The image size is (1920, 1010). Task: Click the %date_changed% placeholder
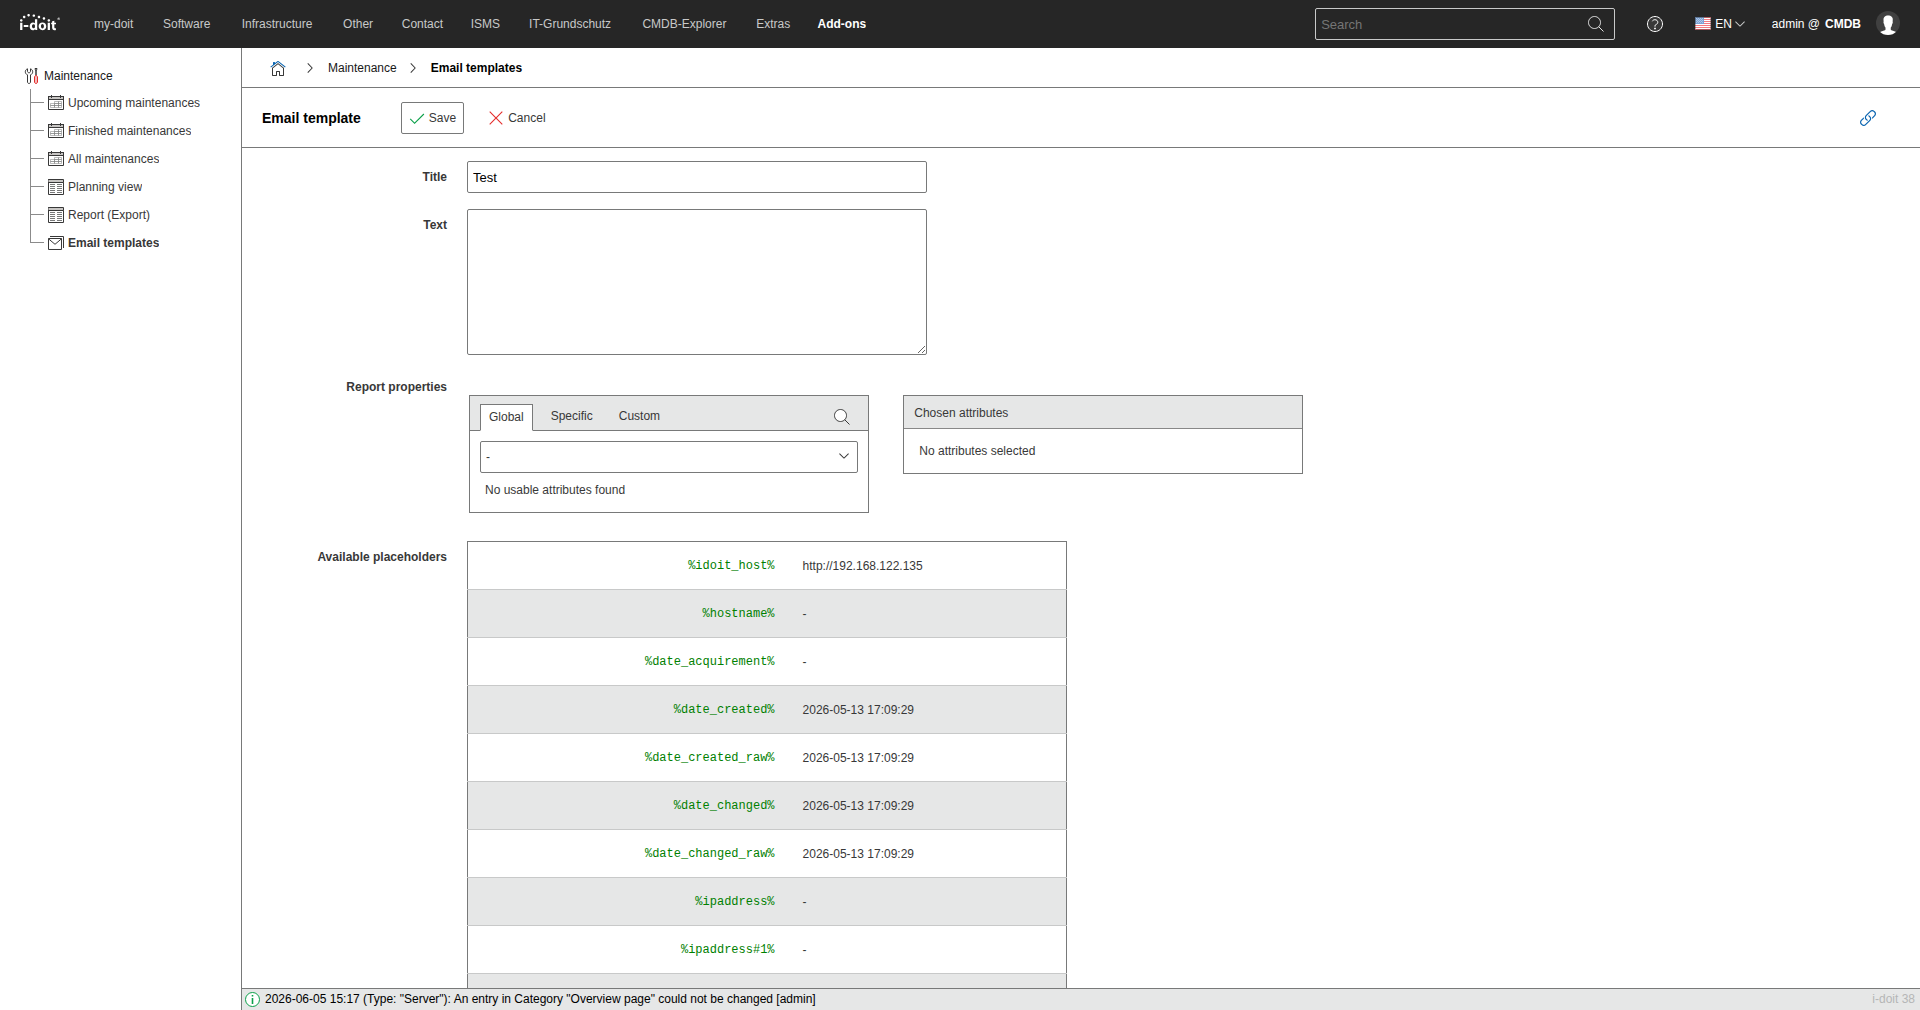[724, 806]
